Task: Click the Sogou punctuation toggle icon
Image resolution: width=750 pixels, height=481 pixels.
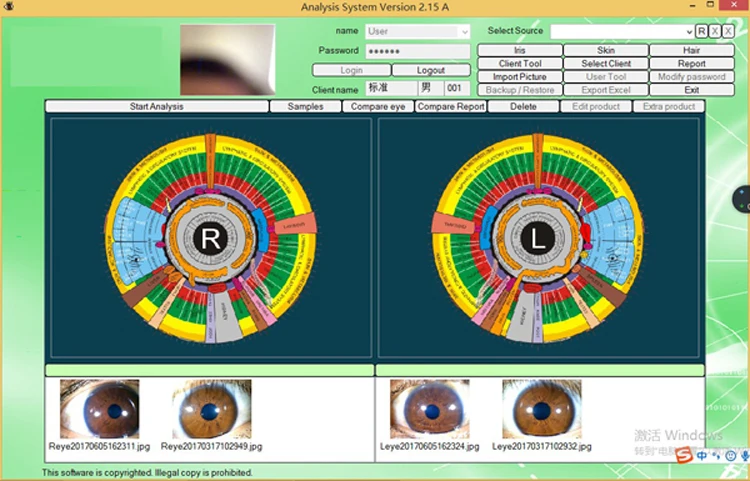Action: coord(716,456)
